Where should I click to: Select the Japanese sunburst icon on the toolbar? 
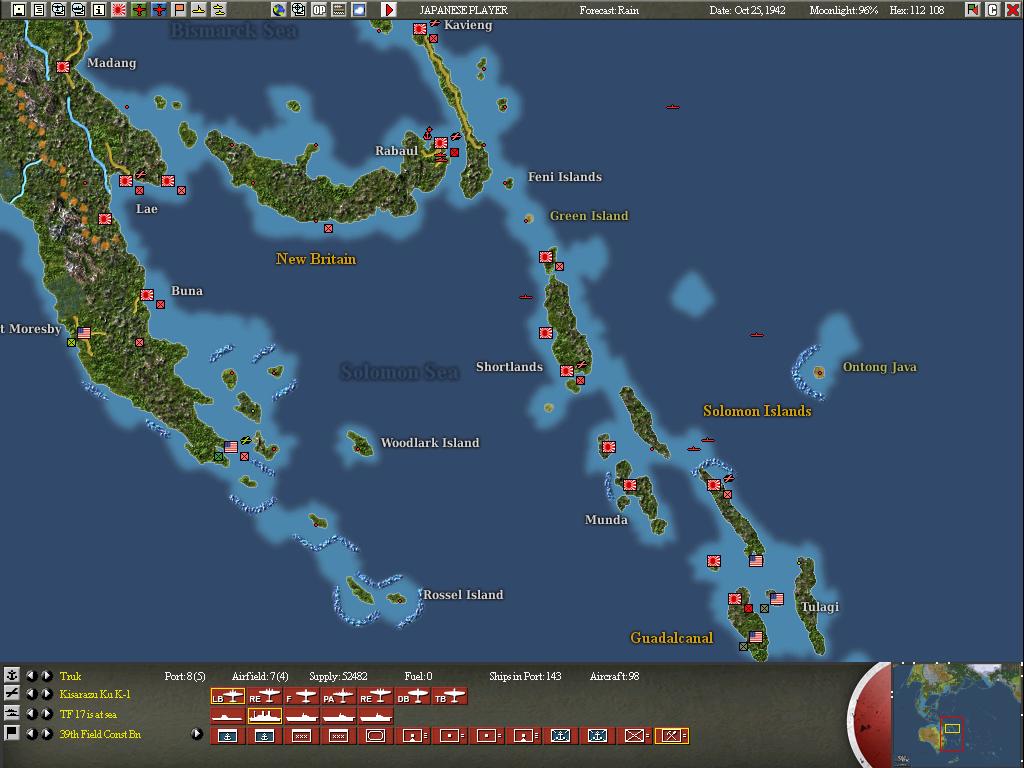[x=117, y=8]
